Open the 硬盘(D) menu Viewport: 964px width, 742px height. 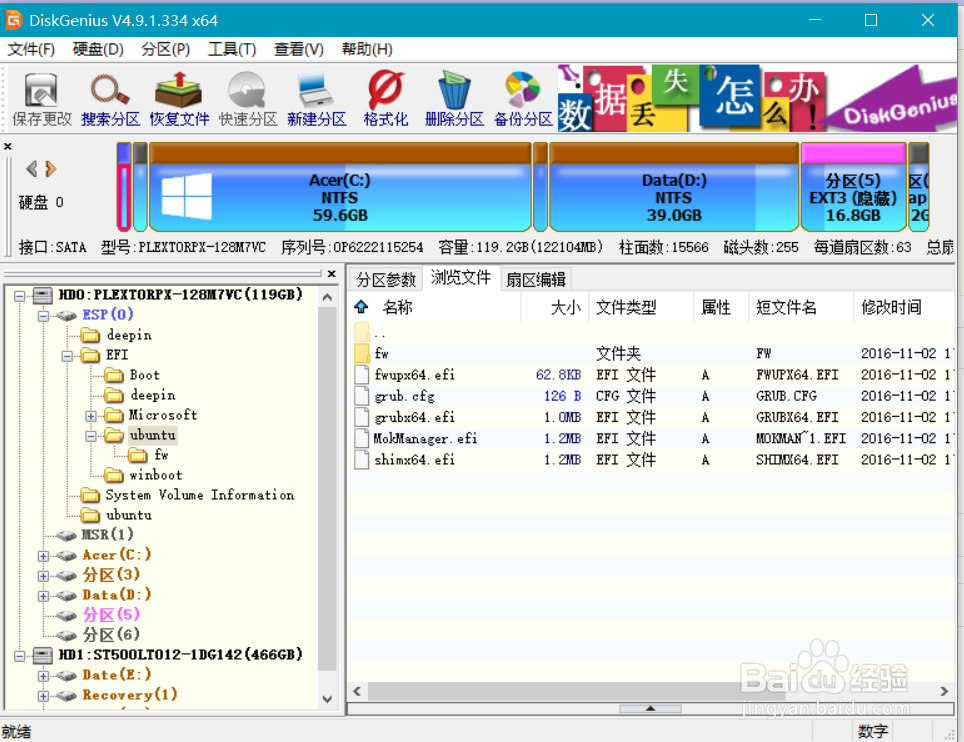click(x=98, y=49)
